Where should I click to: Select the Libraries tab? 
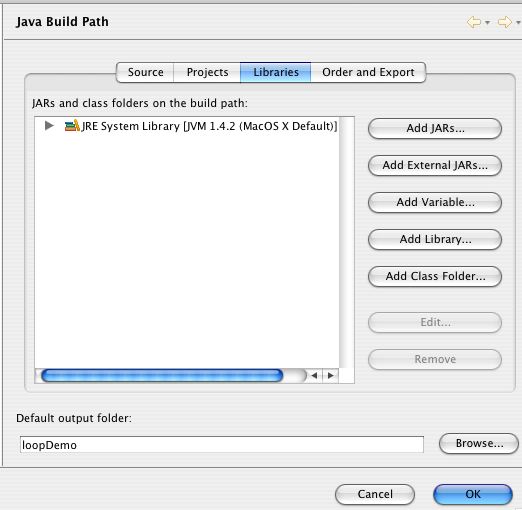tap(276, 72)
